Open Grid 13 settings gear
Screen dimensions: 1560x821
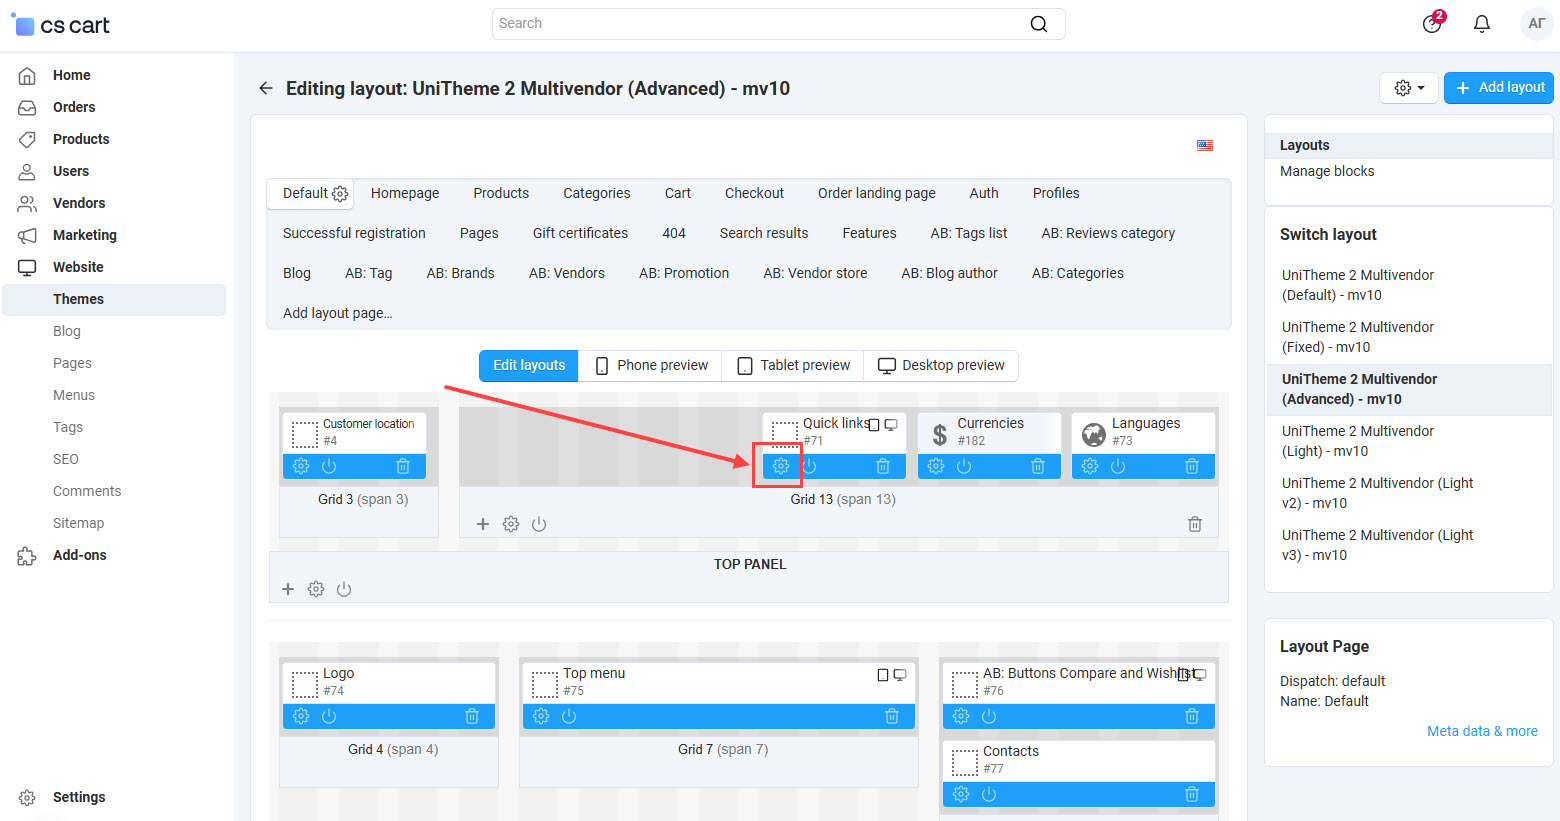coord(511,524)
